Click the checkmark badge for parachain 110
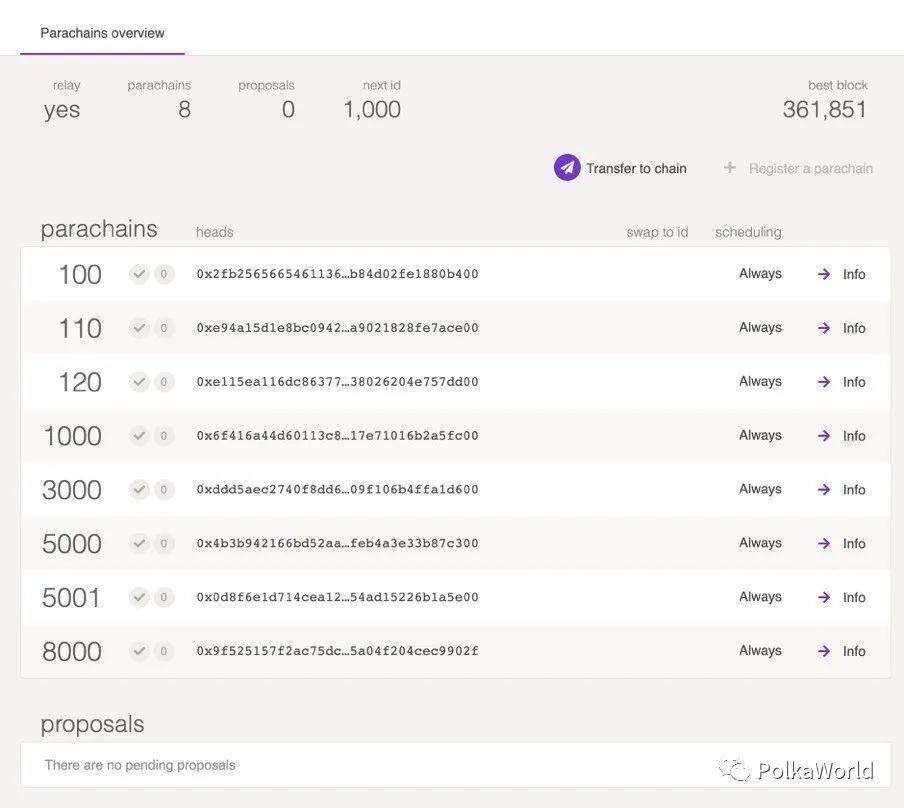 139,328
